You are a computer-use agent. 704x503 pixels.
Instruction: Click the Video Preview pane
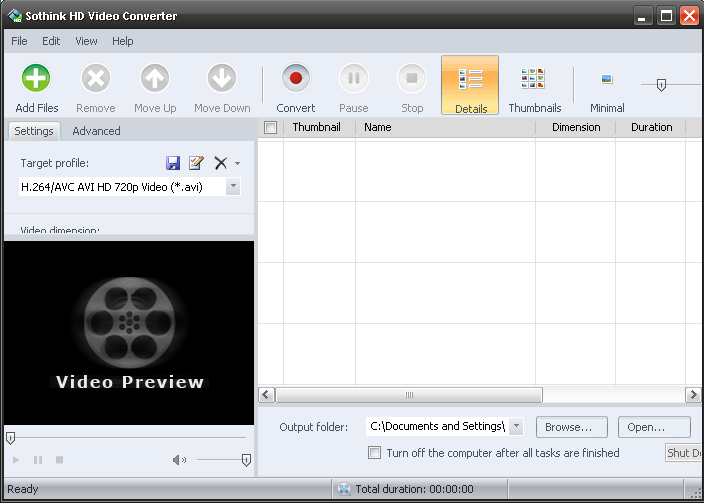click(x=129, y=333)
